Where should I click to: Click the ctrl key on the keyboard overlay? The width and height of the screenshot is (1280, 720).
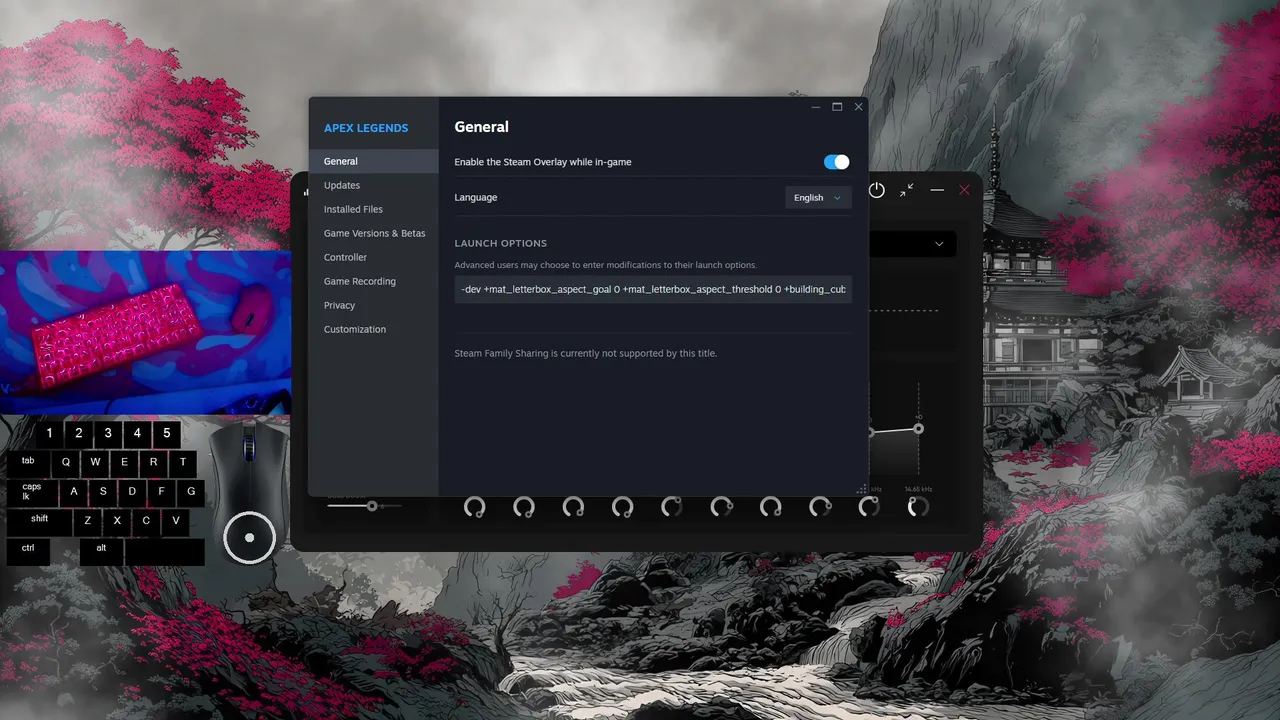[x=28, y=552]
